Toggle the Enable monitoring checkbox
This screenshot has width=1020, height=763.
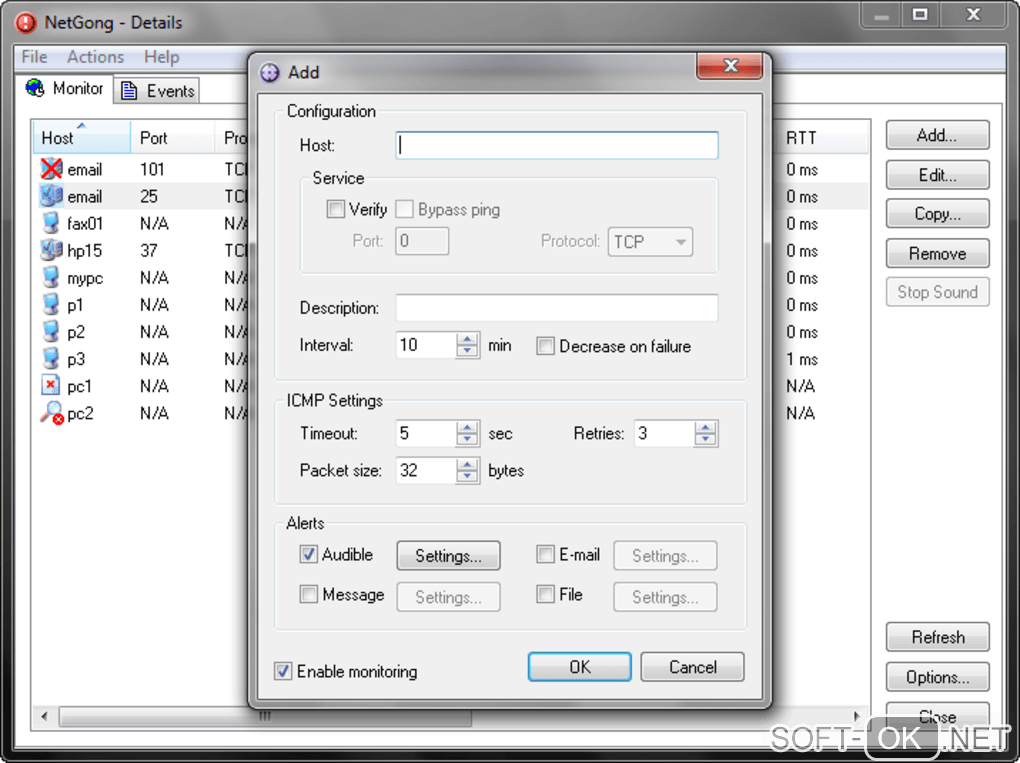283,671
